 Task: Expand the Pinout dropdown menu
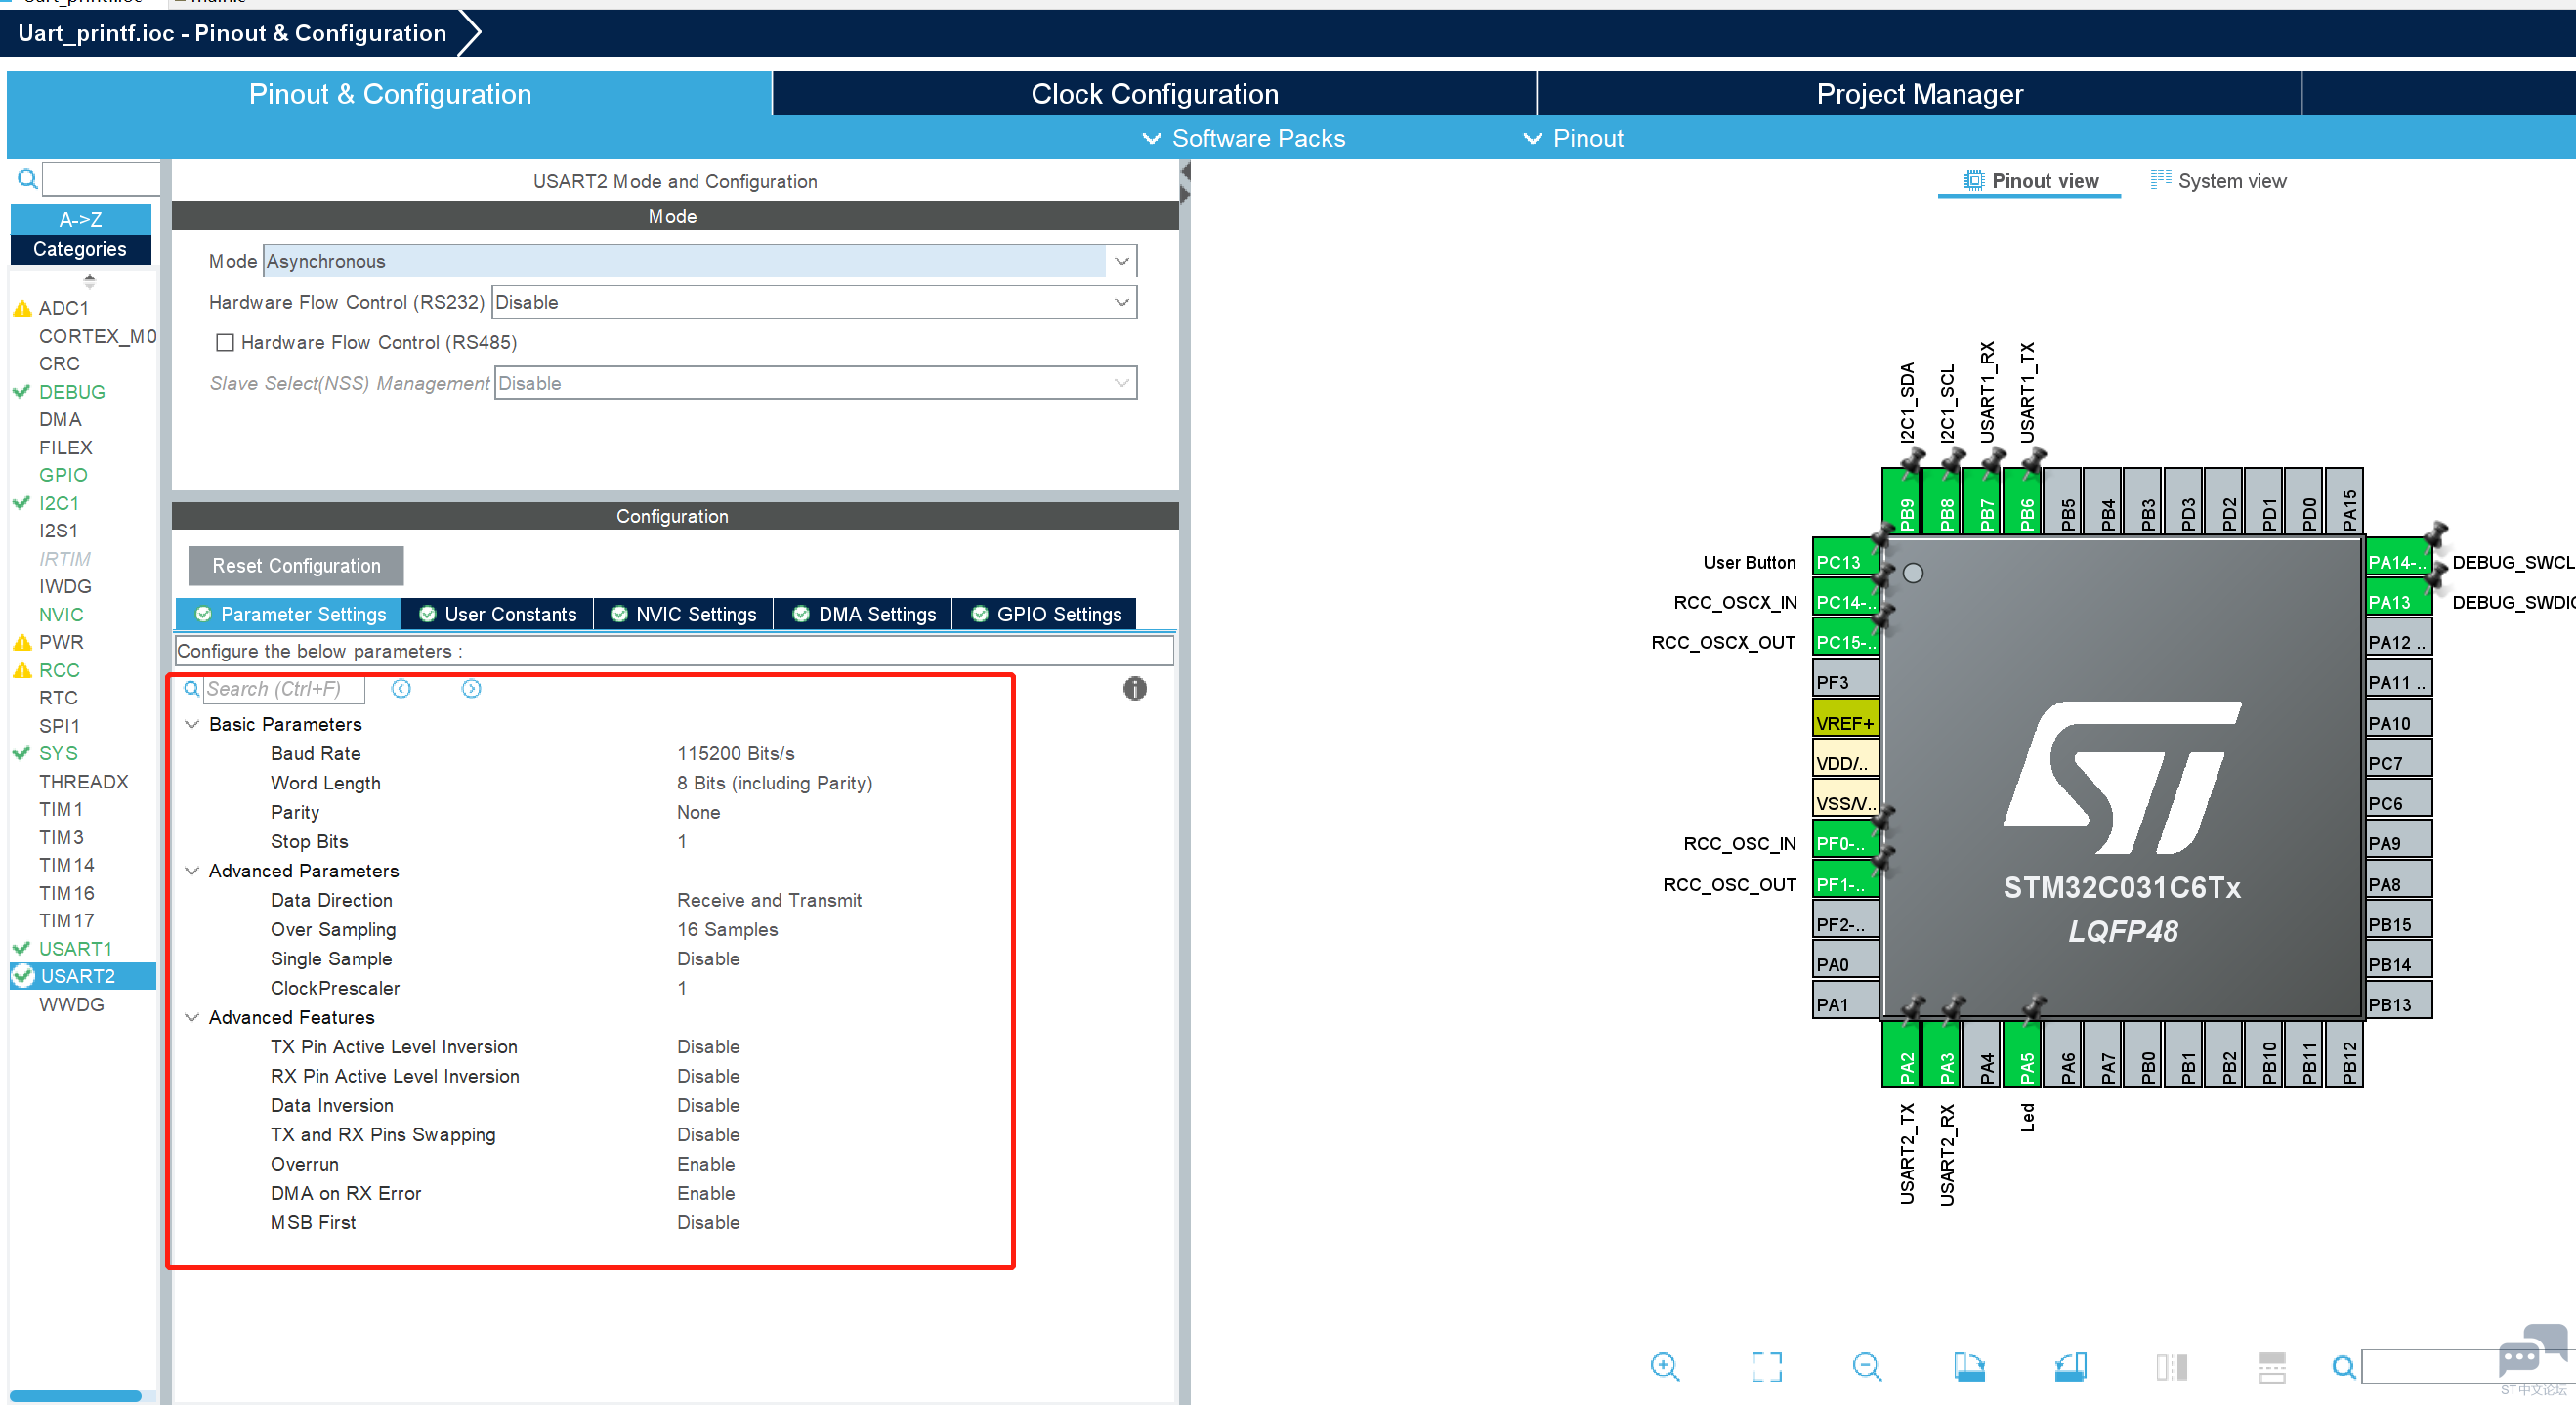(1572, 138)
